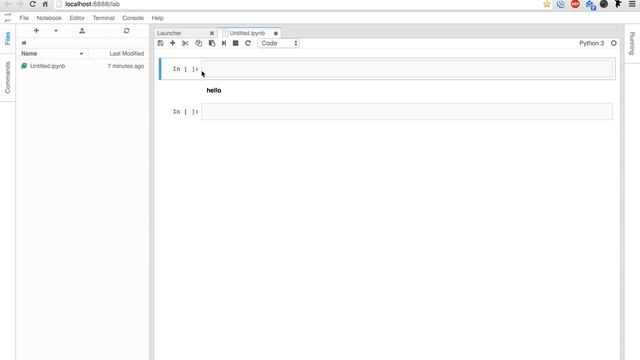
Task: Interrupt the kernel with the stop square
Action: click(236, 43)
